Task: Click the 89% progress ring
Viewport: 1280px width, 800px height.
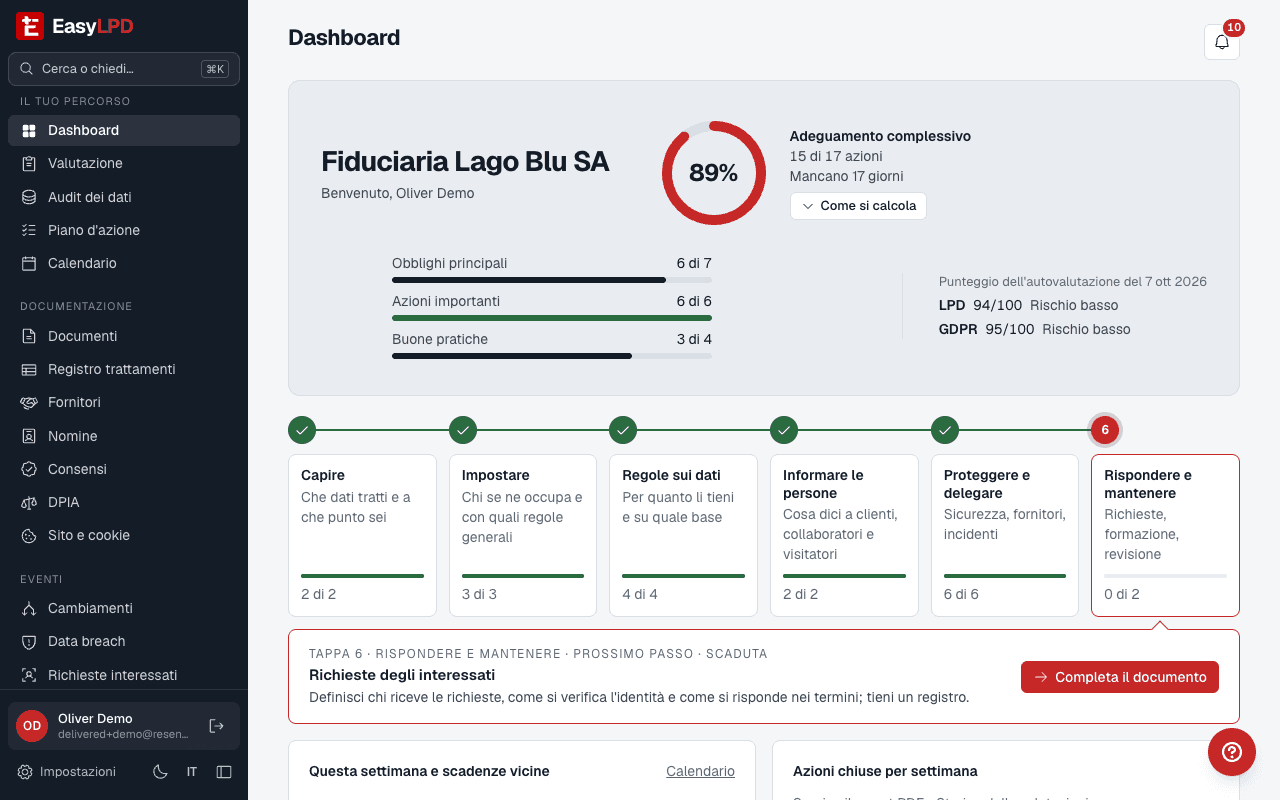Action: point(714,173)
